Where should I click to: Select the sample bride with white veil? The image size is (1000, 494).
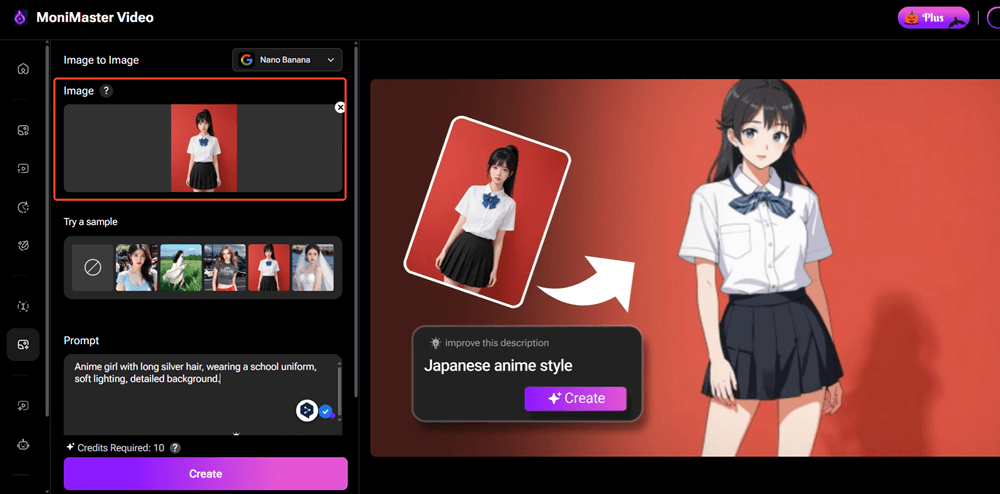(312, 268)
